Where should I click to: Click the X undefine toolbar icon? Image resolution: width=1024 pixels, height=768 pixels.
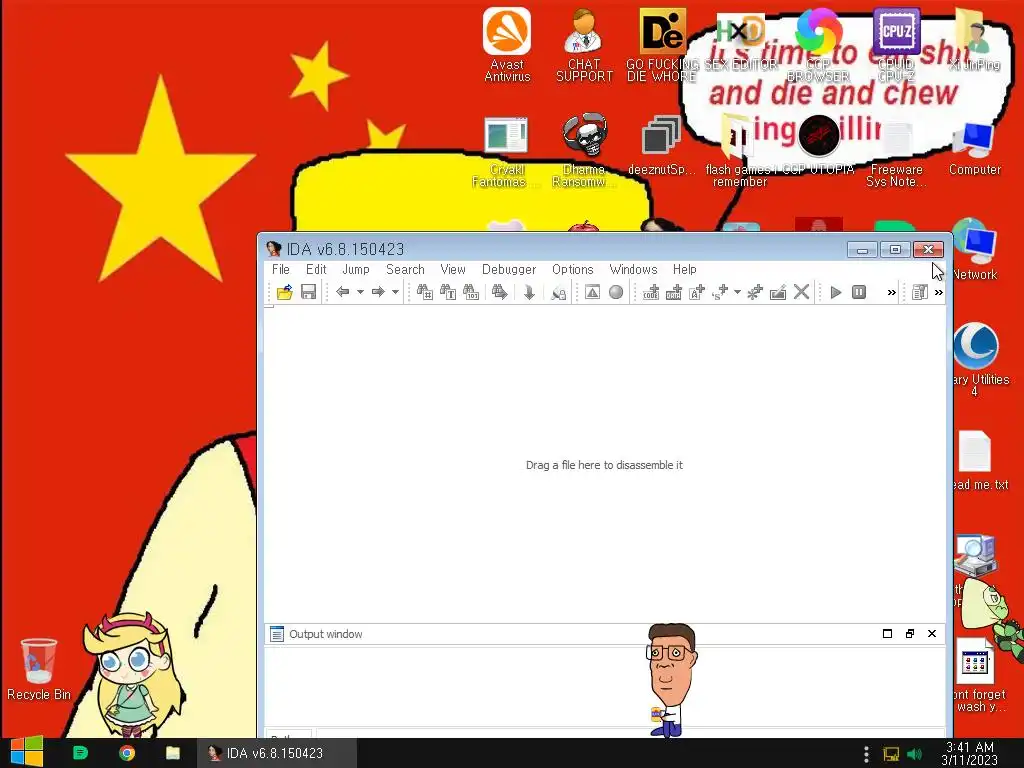[801, 292]
